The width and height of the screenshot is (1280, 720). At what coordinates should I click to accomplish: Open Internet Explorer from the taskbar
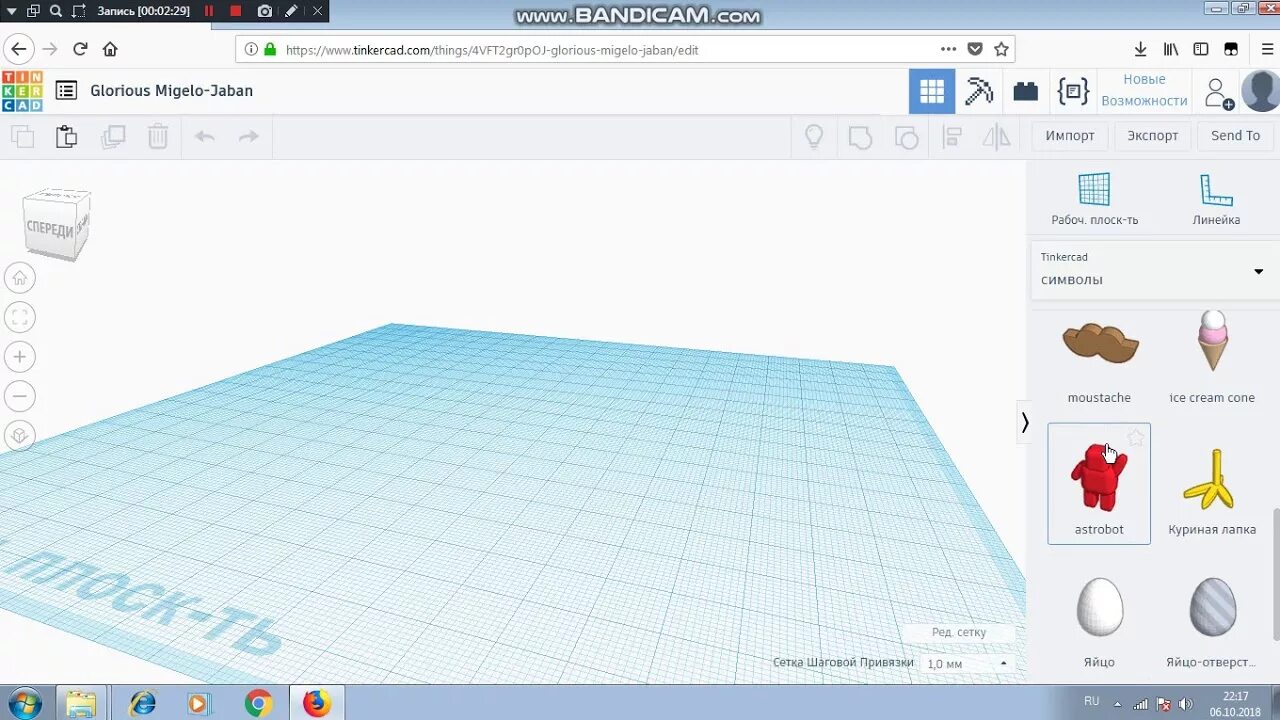(142, 703)
